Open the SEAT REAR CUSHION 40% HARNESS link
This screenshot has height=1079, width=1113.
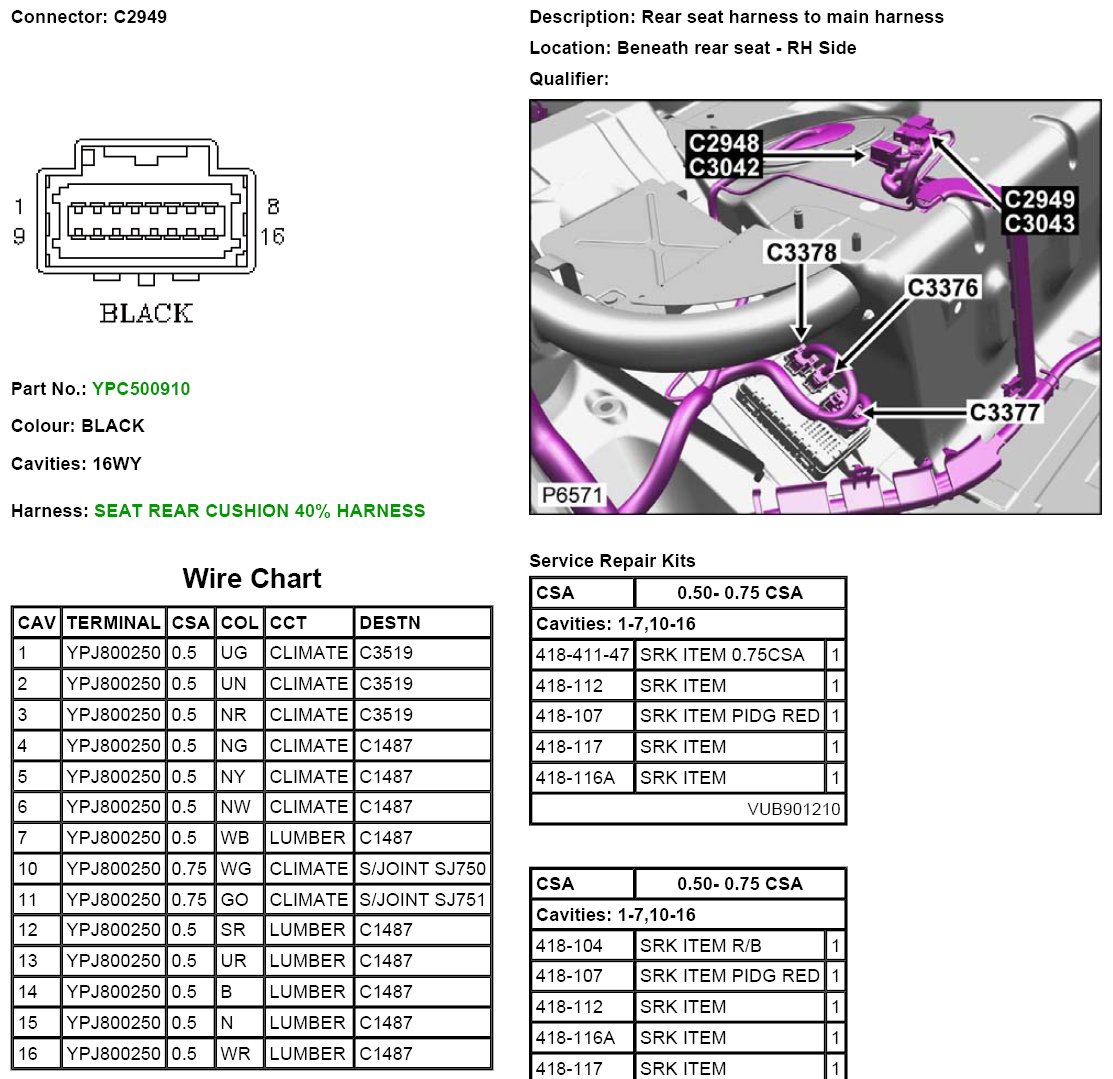click(x=259, y=511)
